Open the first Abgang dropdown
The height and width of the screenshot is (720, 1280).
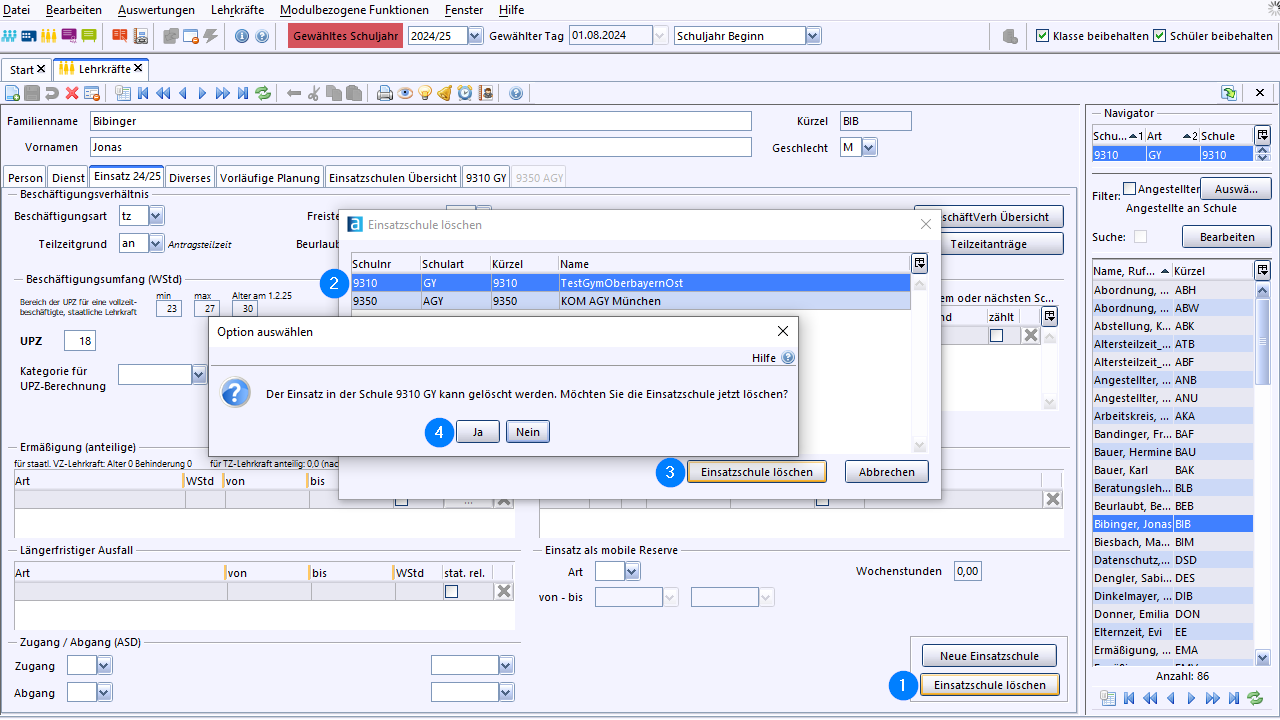(103, 692)
